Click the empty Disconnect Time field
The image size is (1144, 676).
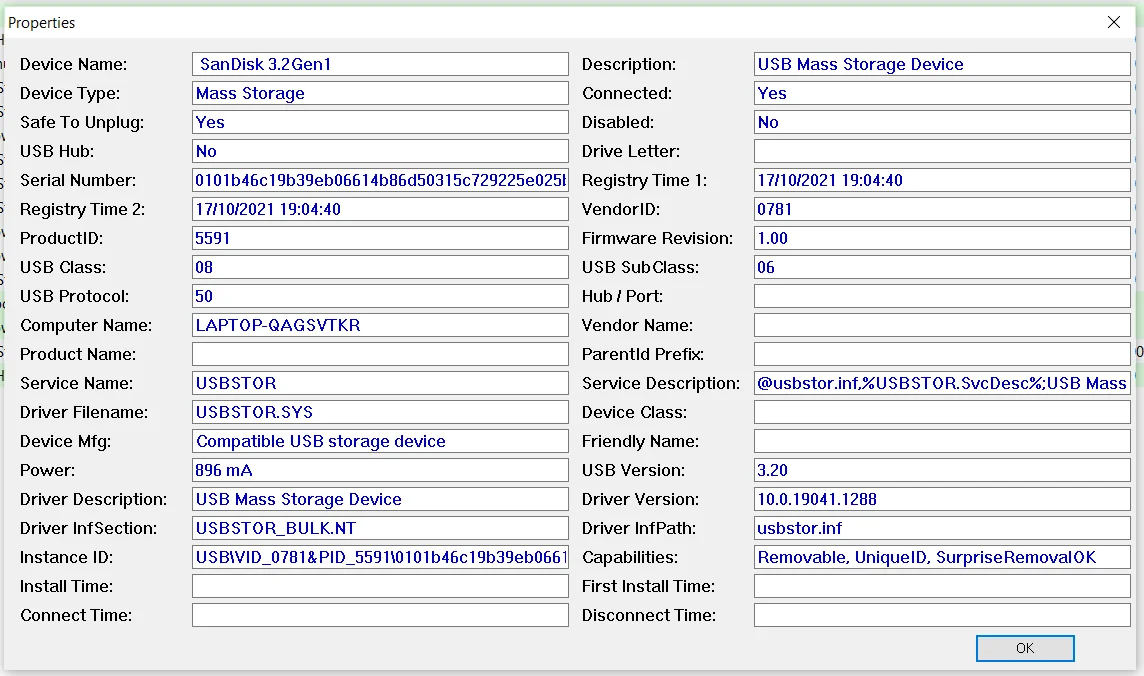(x=942, y=615)
